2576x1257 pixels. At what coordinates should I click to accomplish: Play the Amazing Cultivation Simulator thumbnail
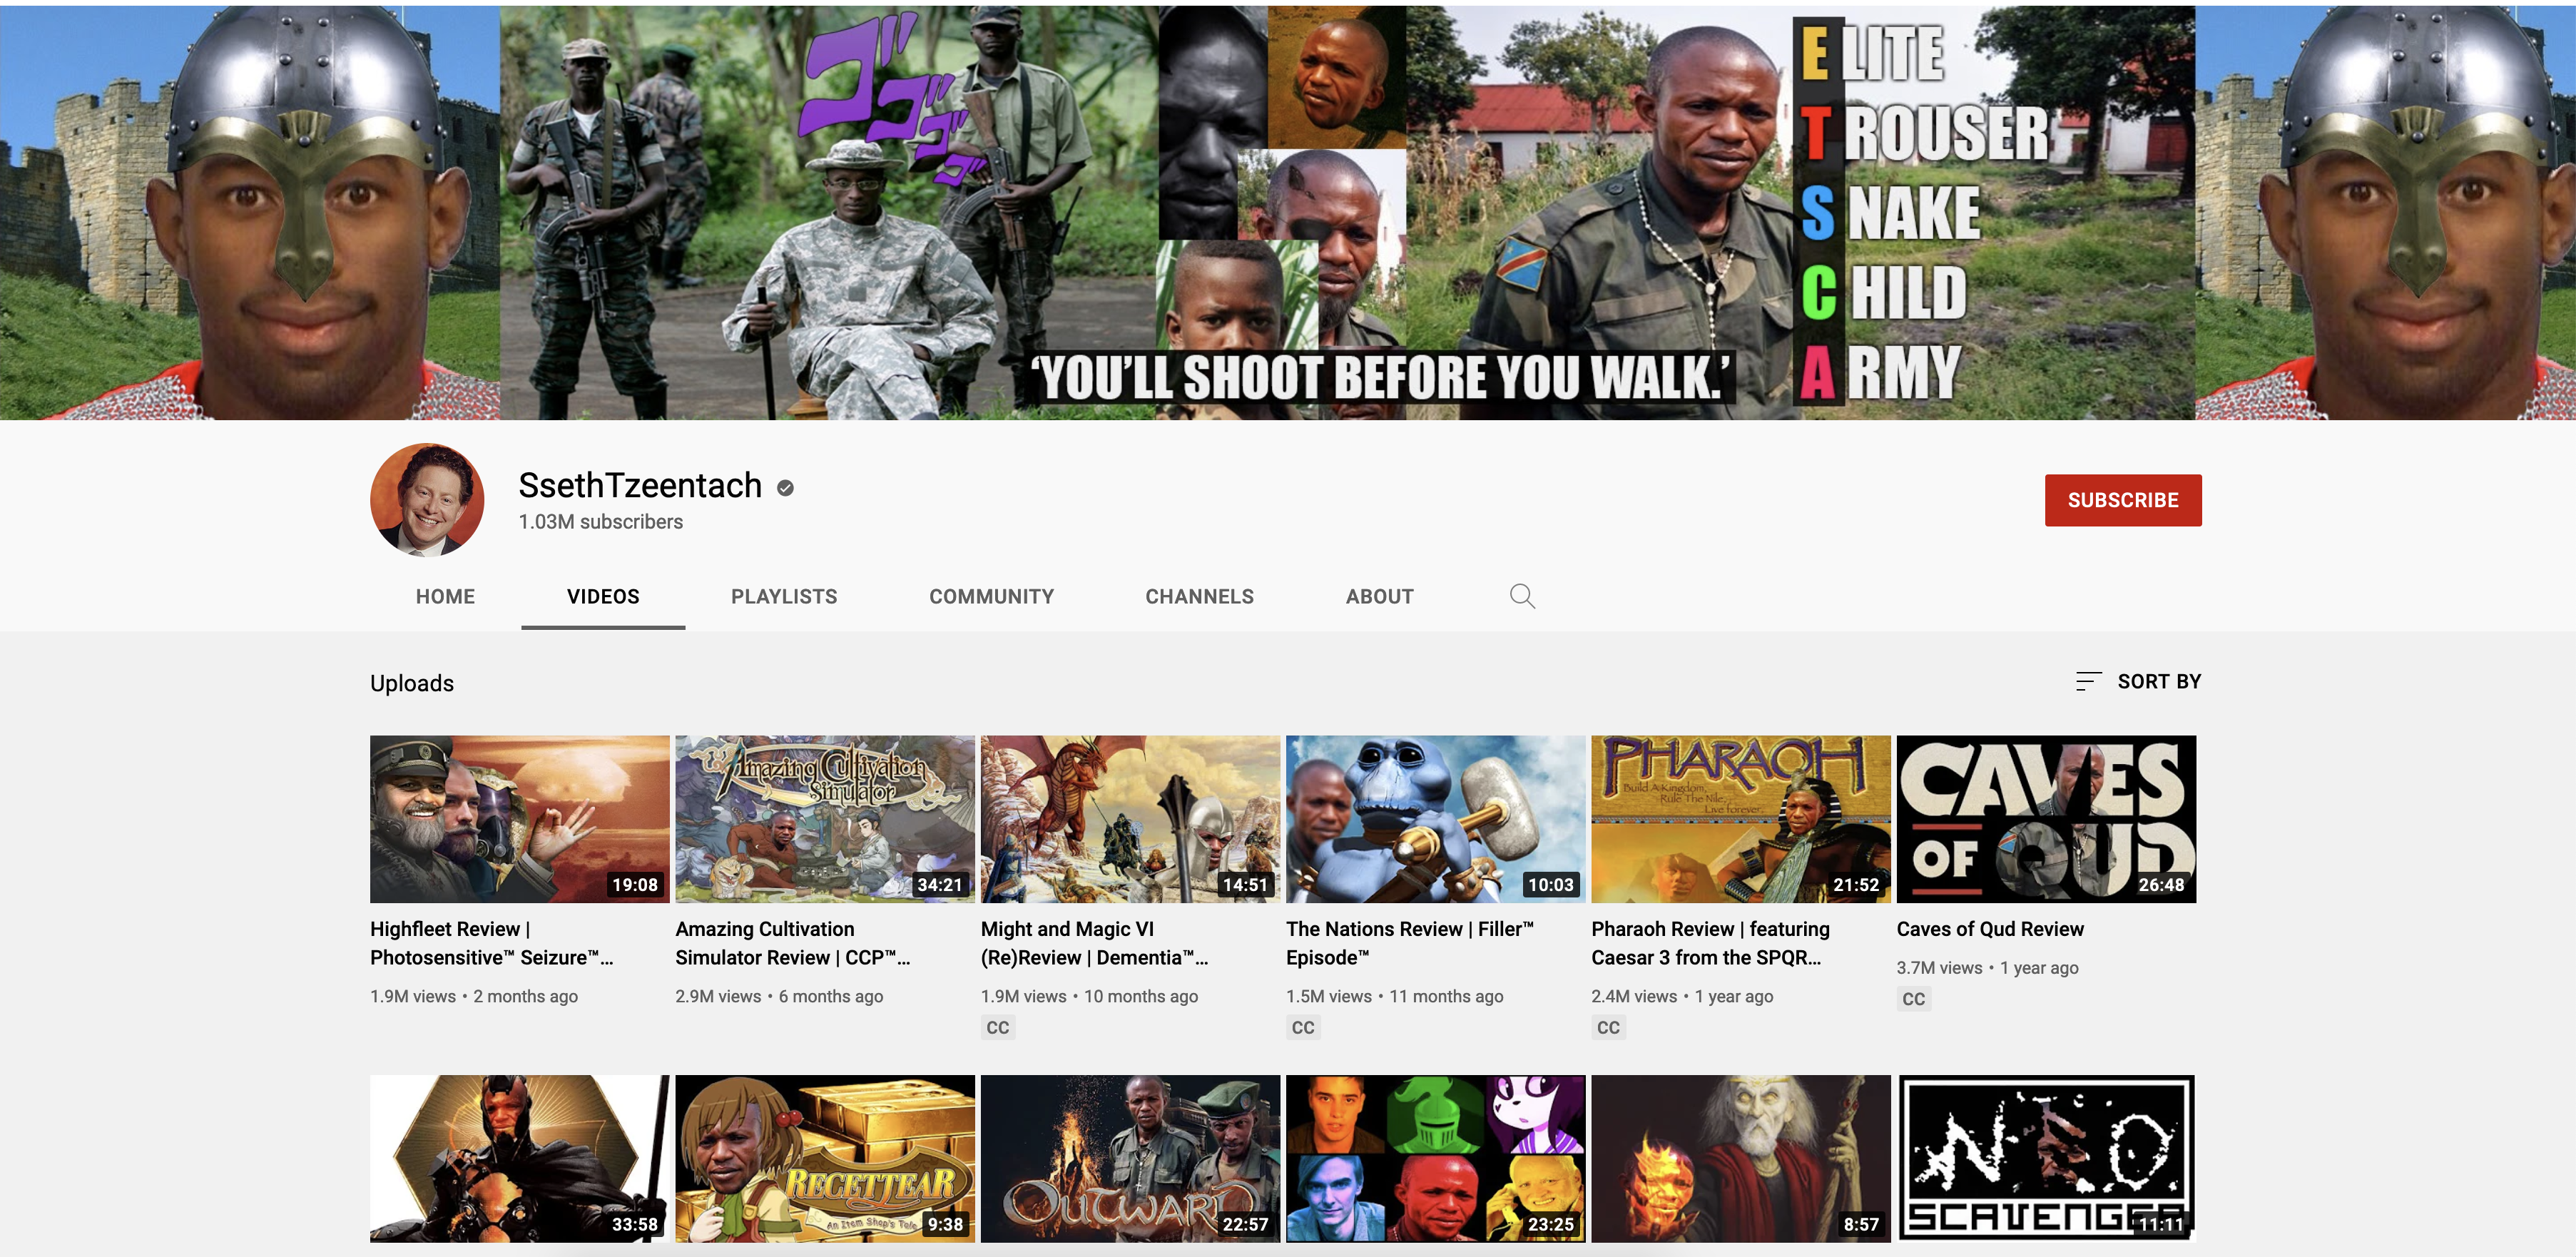825,819
